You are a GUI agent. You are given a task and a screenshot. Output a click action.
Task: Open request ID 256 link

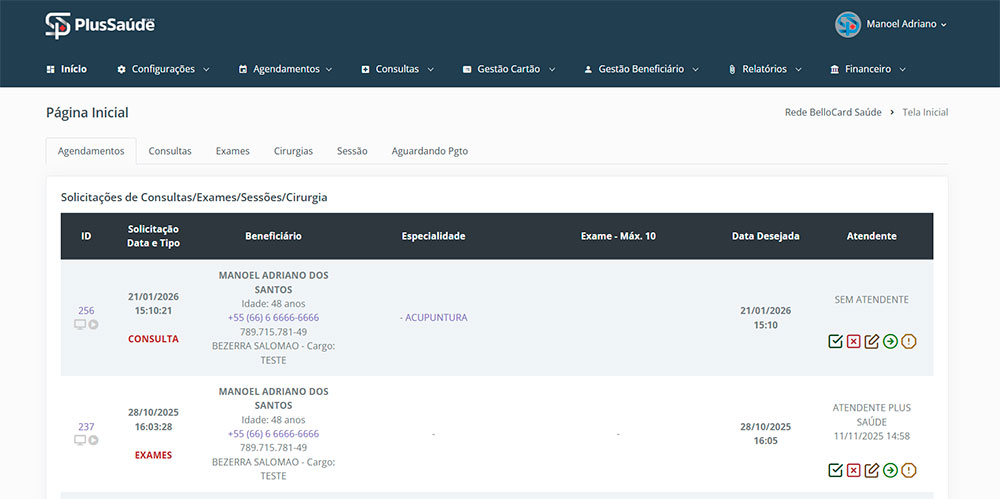coord(86,310)
